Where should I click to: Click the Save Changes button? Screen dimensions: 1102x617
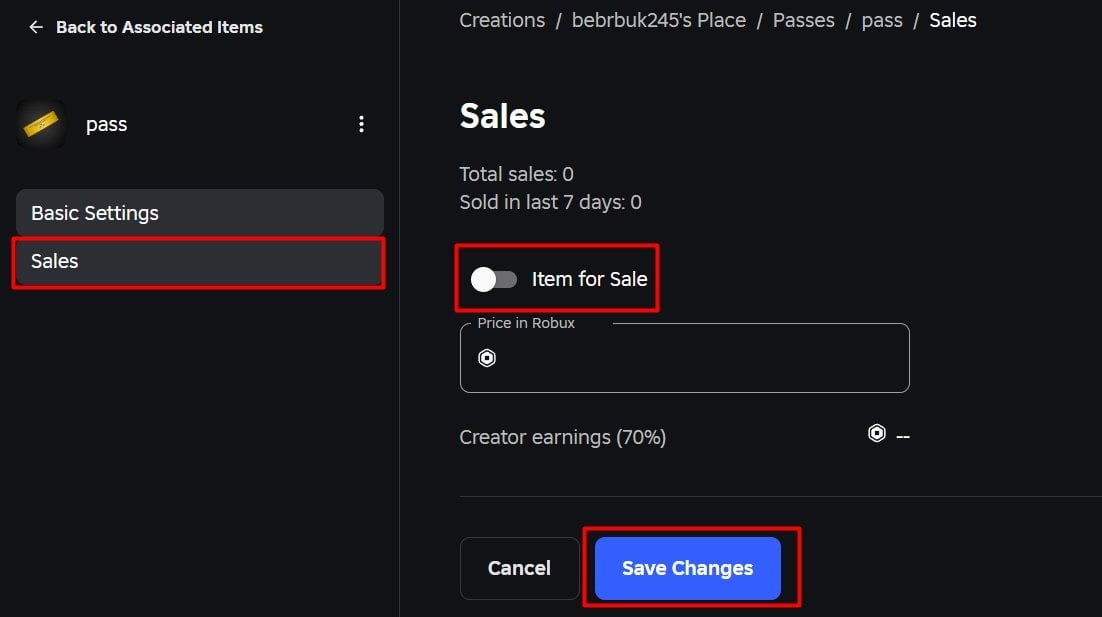[687, 569]
